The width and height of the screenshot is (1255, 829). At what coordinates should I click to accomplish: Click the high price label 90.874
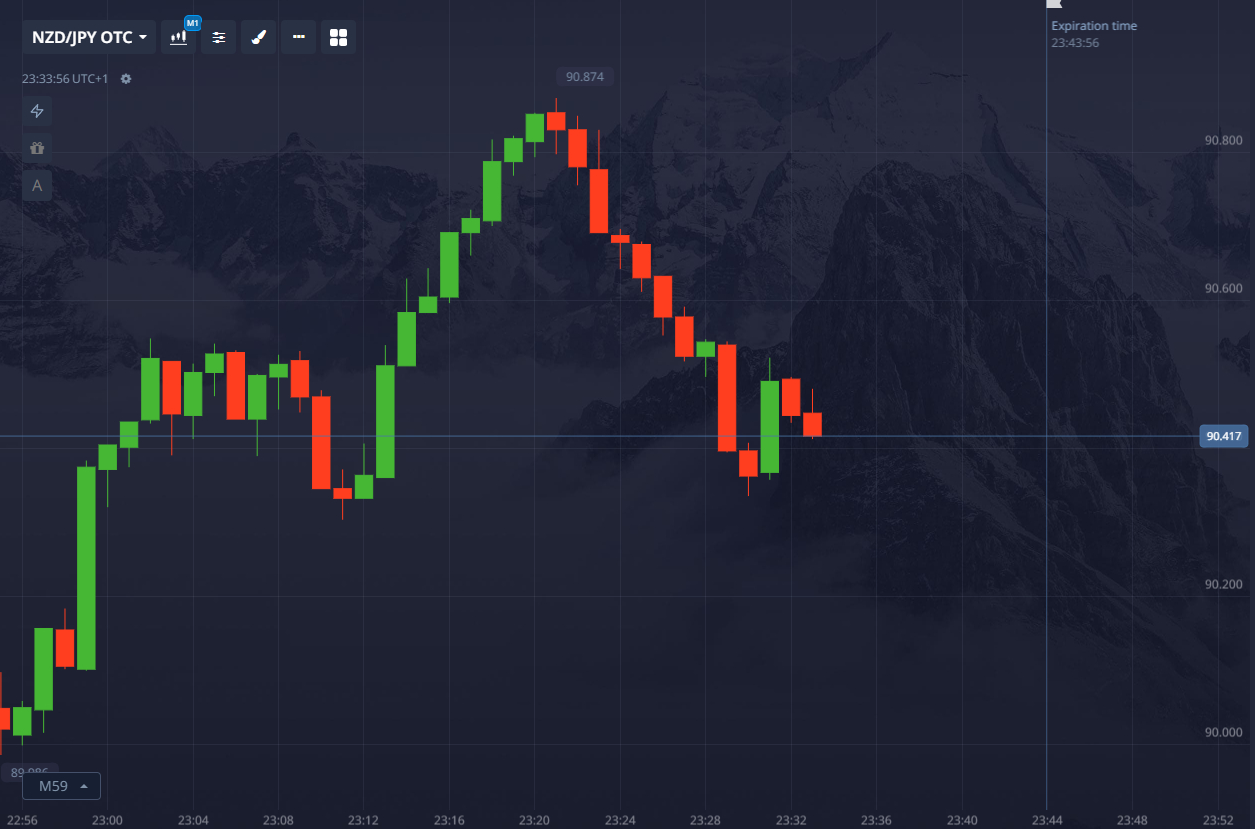click(x=585, y=76)
